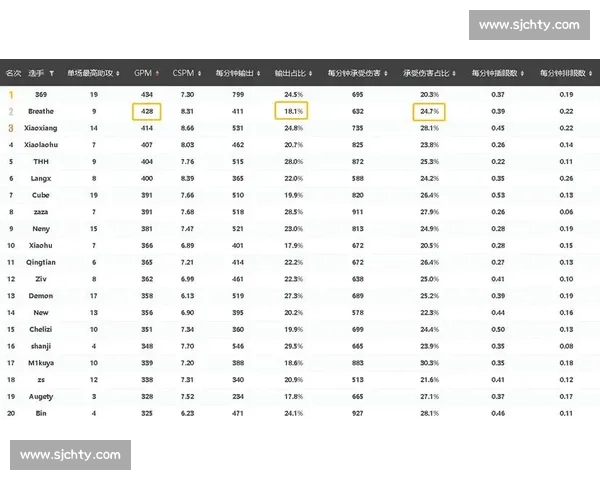Screen dimensions: 600x480
Task: Click the 名次 column header
Action: click(13, 73)
